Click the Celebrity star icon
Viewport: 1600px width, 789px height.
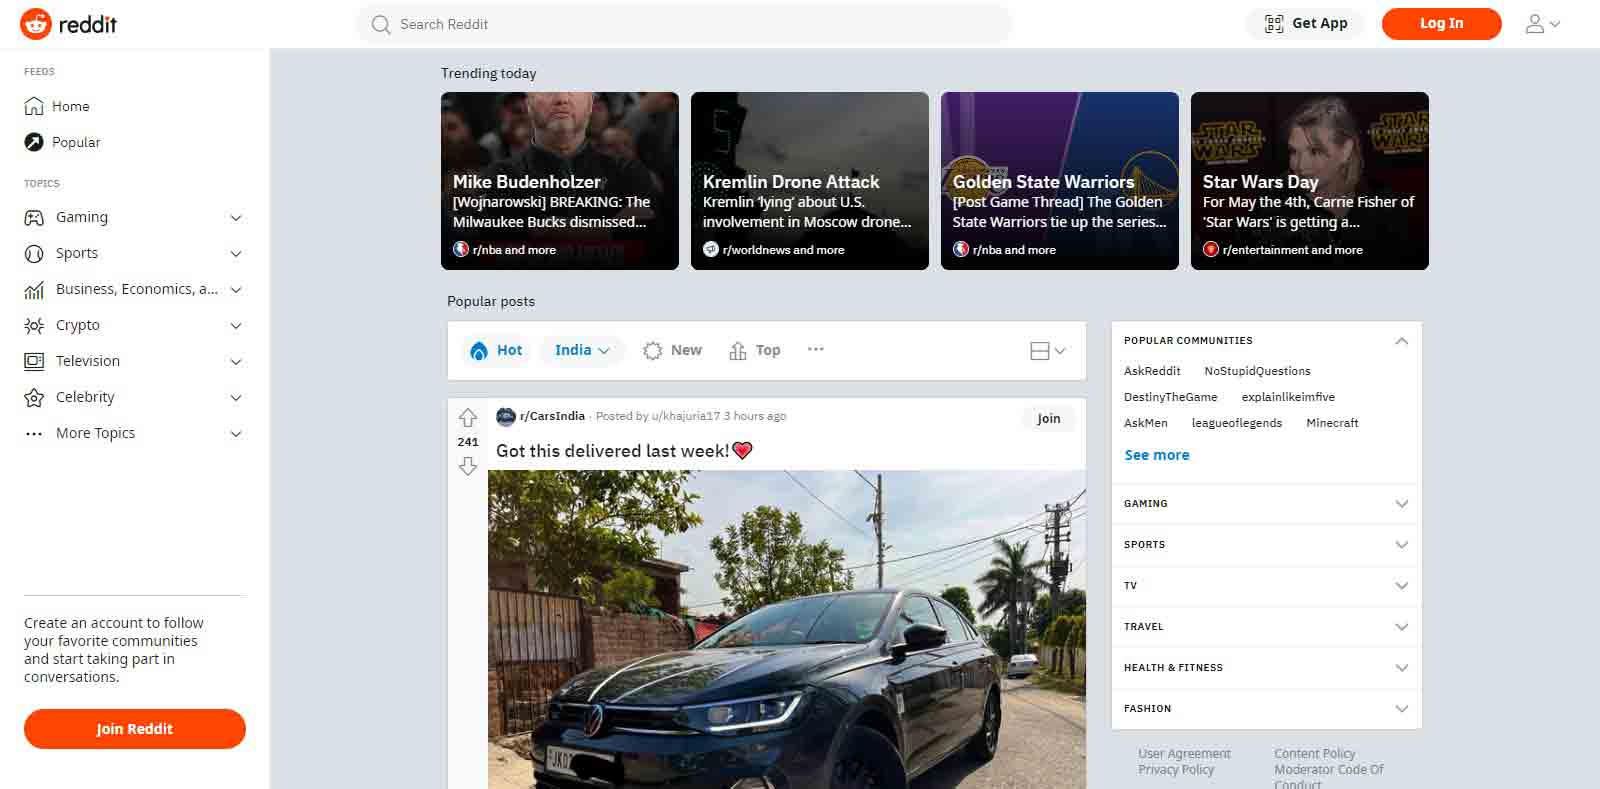[34, 397]
